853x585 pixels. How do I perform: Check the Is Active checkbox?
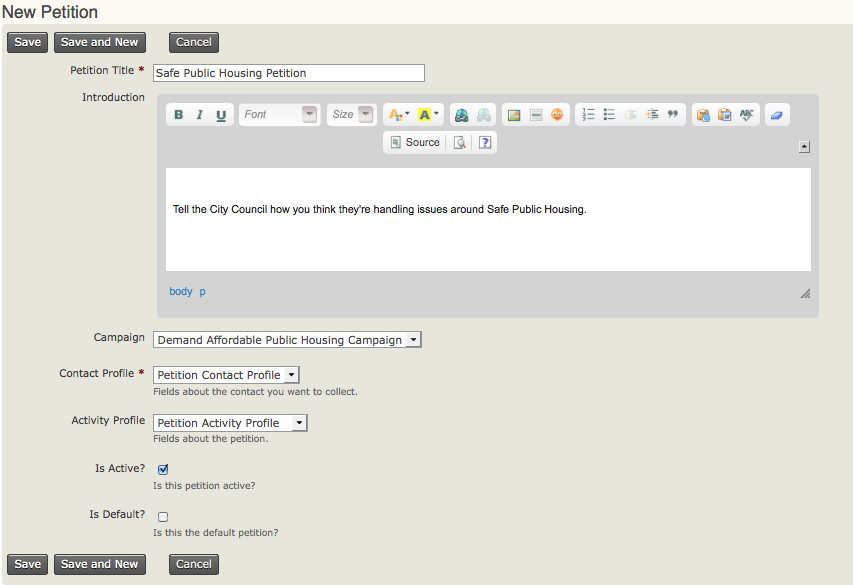click(163, 469)
